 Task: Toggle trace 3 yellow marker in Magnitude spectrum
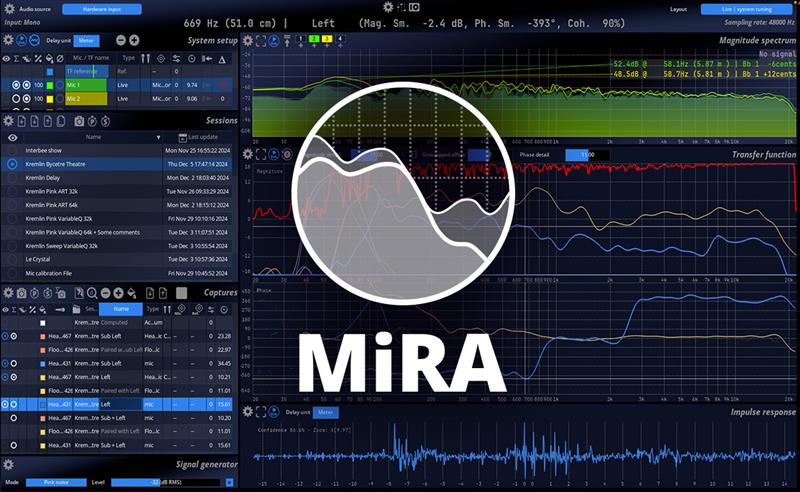coord(327,39)
